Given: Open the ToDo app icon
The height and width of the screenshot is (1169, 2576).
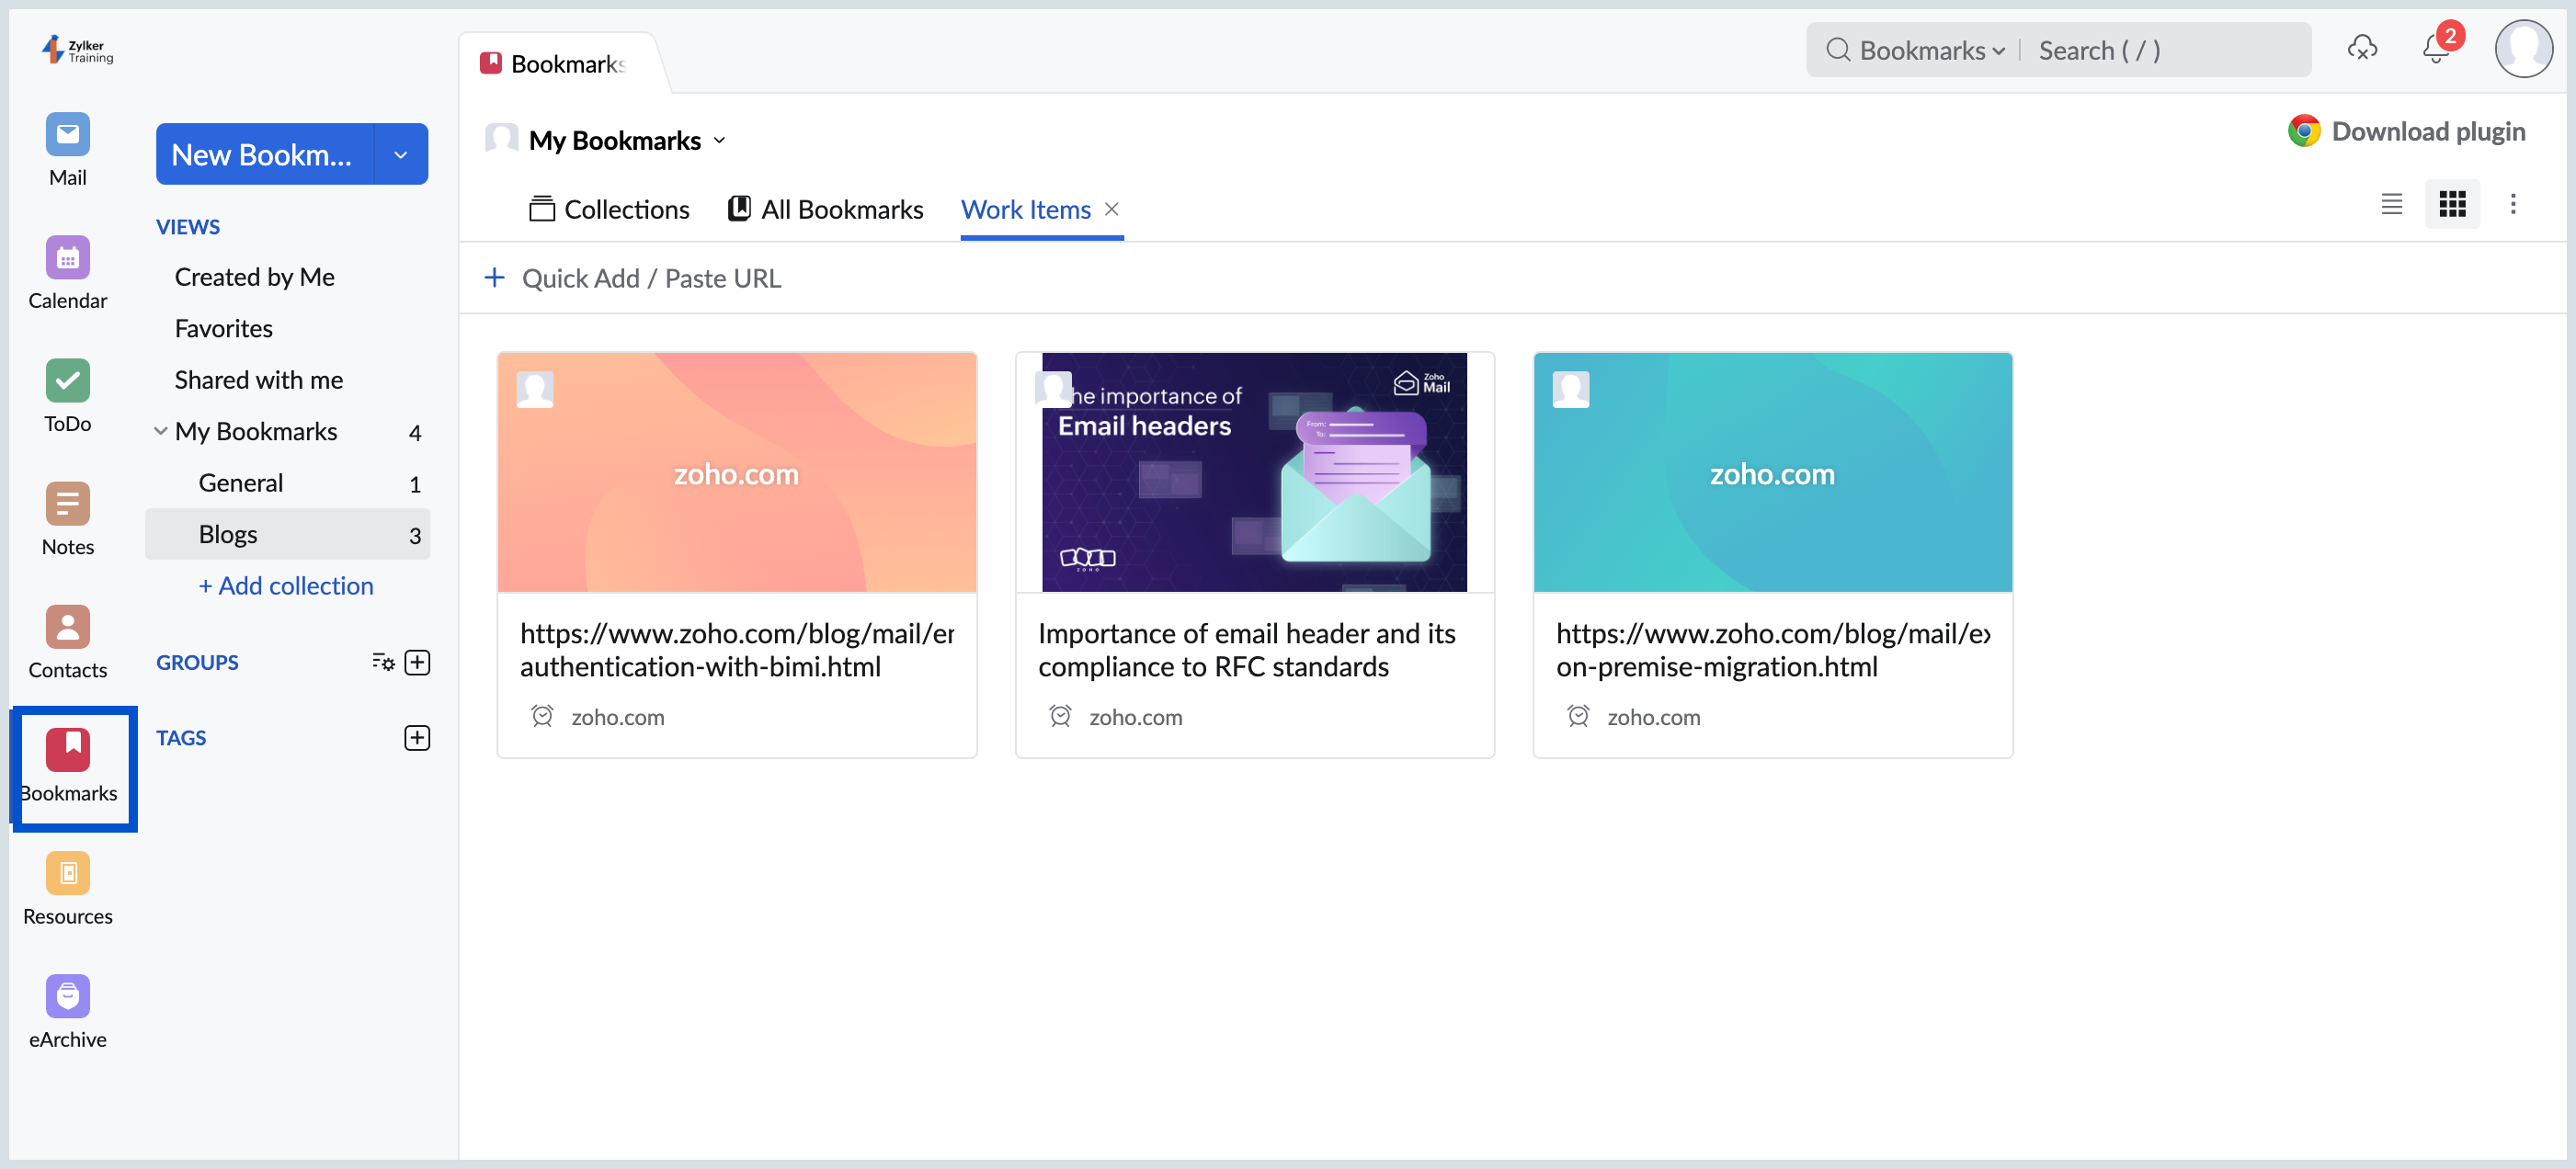Looking at the screenshot, I should click(x=67, y=381).
